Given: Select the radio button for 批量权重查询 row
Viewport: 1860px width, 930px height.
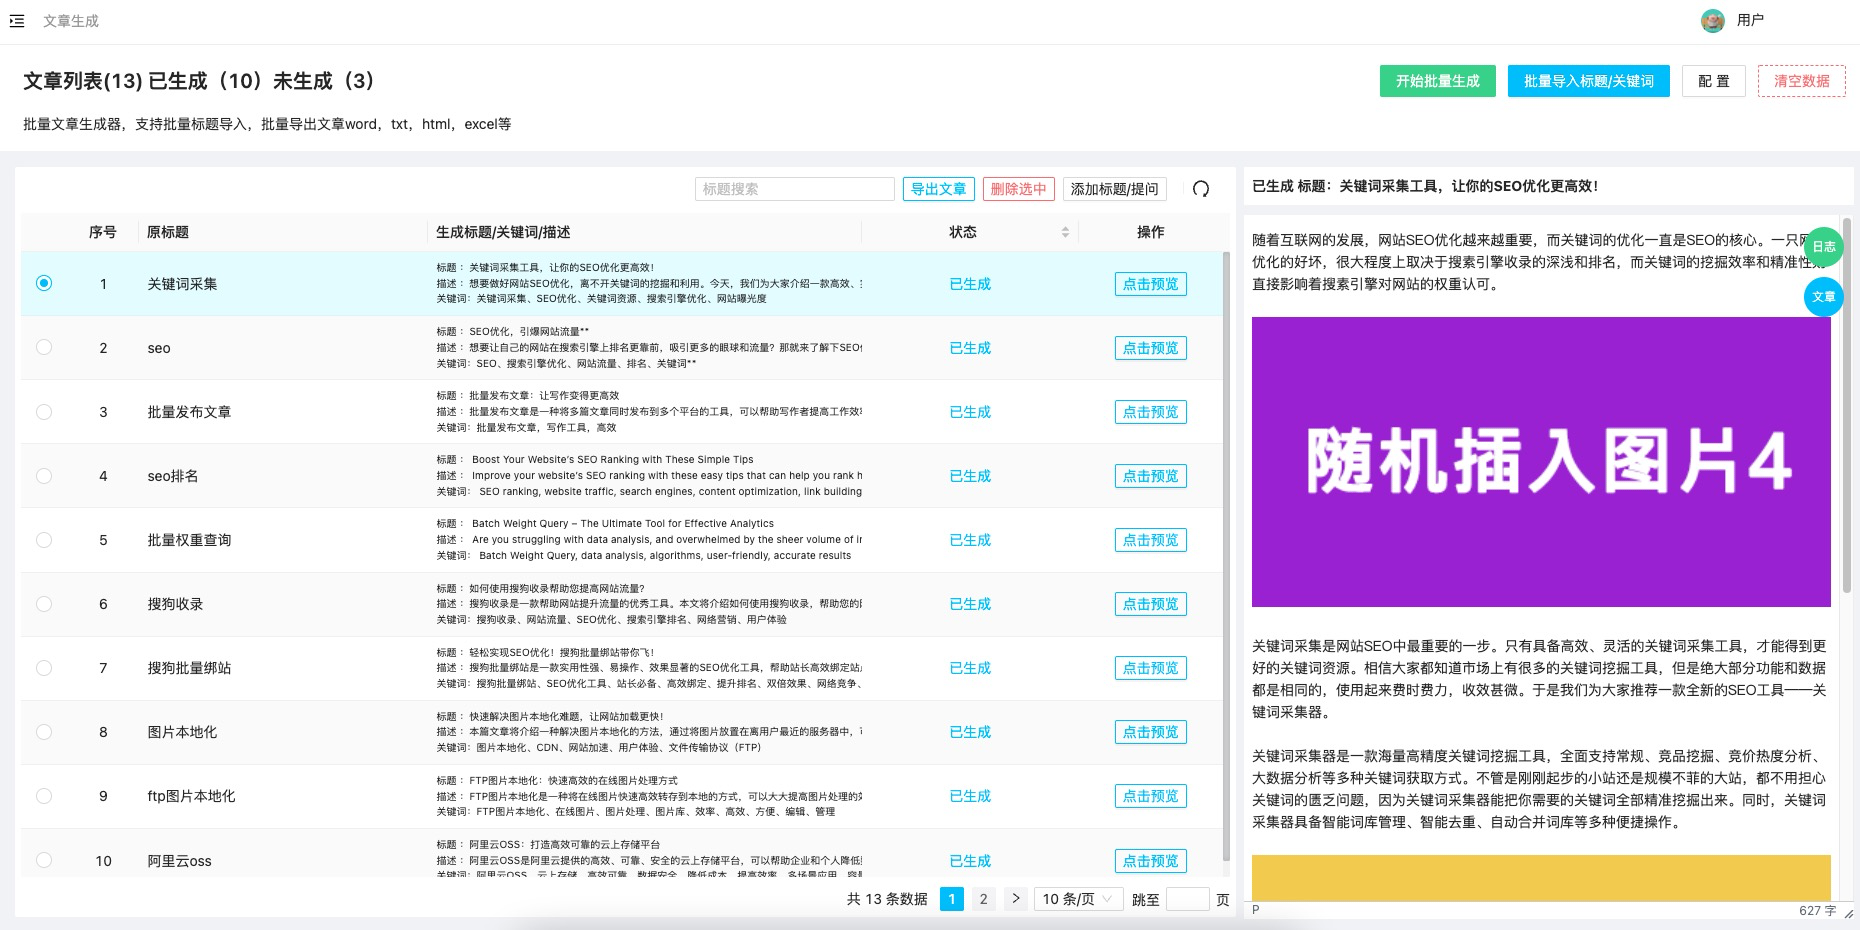Looking at the screenshot, I should pyautogui.click(x=44, y=540).
